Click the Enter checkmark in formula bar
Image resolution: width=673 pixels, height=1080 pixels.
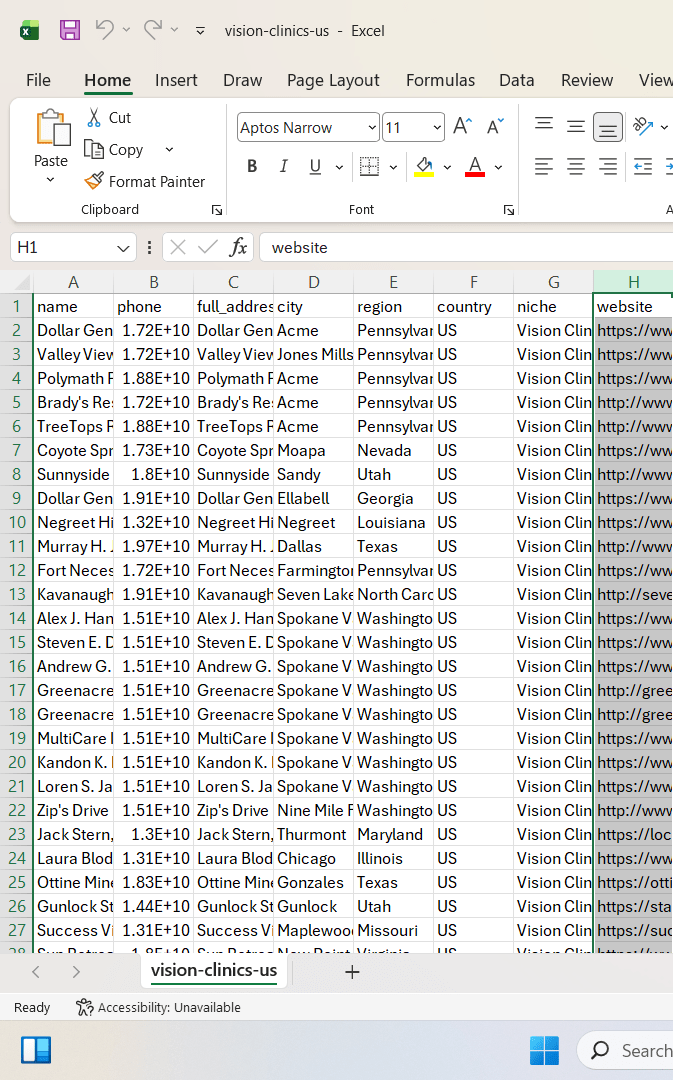pyautogui.click(x=207, y=247)
